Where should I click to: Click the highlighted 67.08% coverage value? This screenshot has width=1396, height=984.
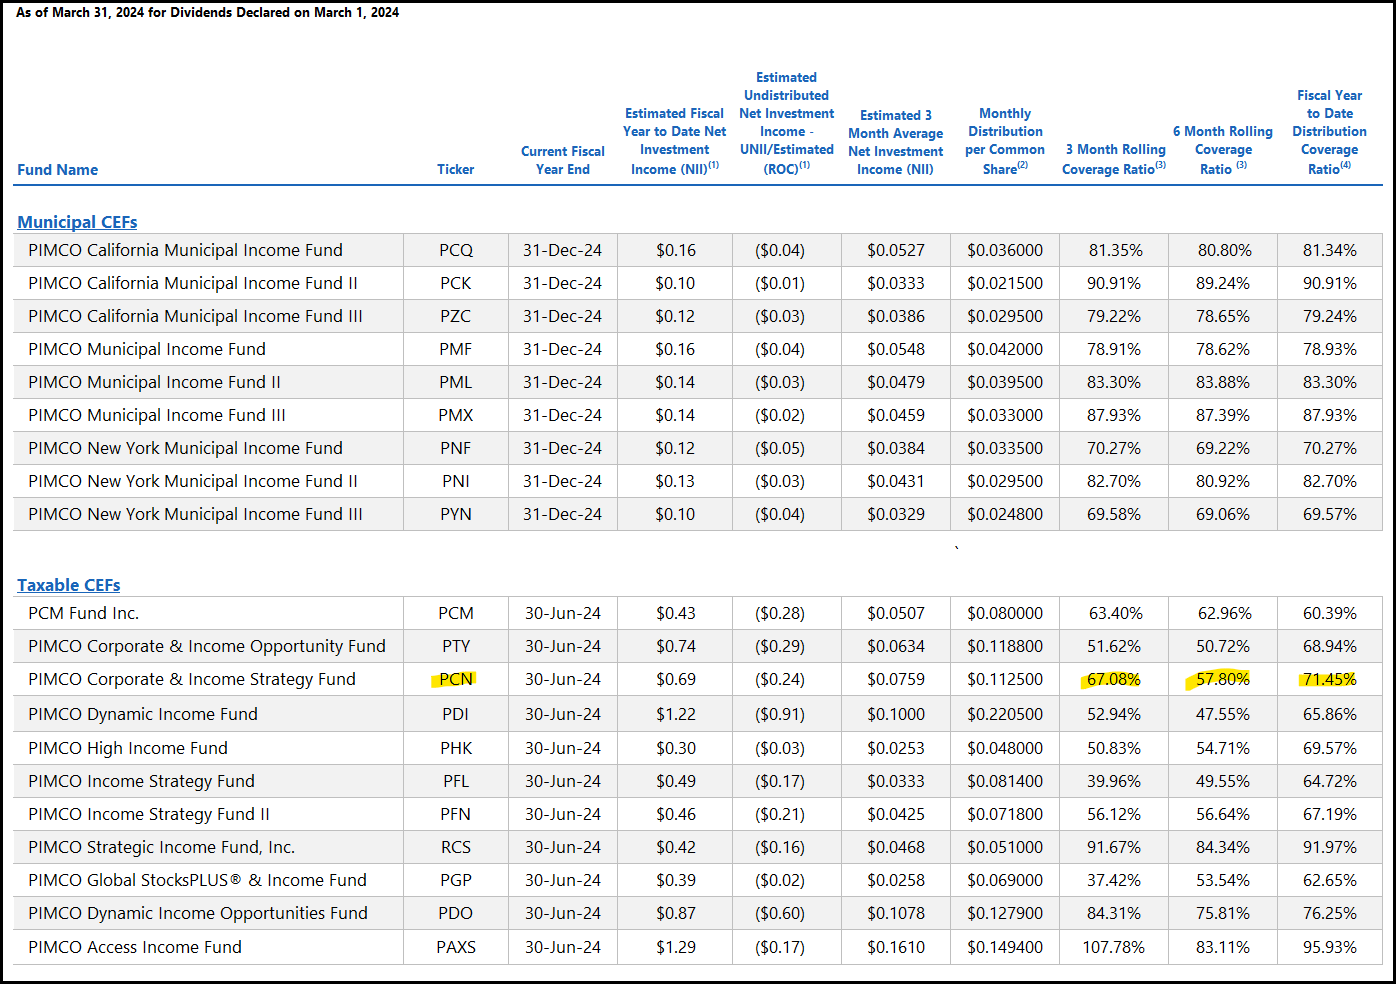(1113, 679)
